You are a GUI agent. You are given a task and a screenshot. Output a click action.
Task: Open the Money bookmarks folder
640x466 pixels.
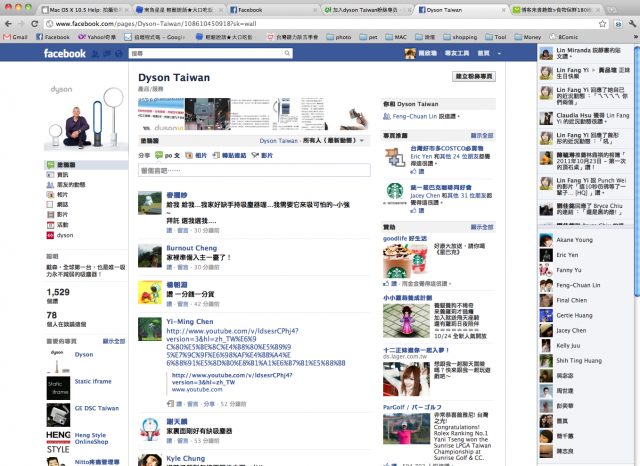pos(528,37)
